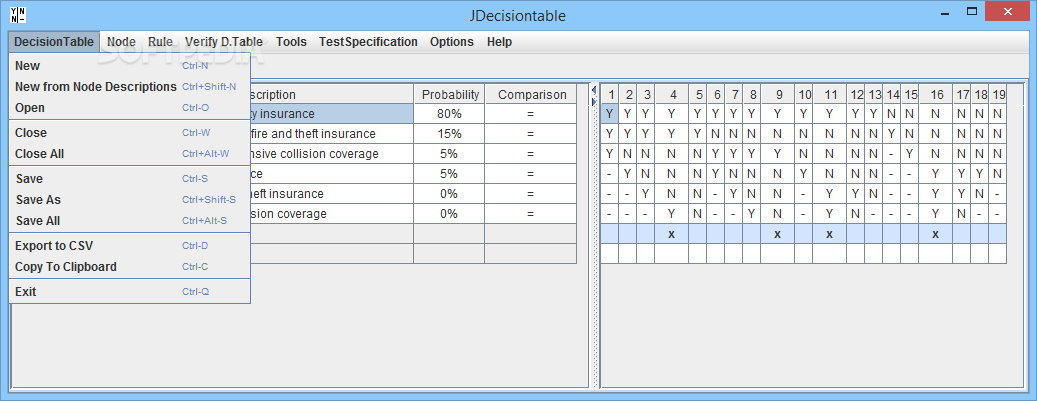Select Close in the menu
Screen dimensions: 1037x401
point(130,133)
